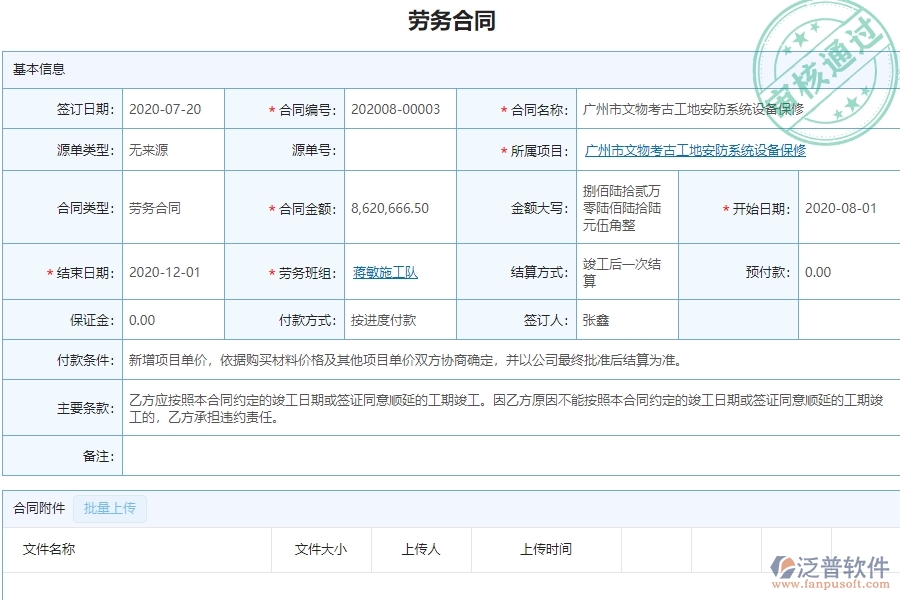Image resolution: width=900 pixels, height=600 pixels.
Task: Click the 备注 remarks field
Action: (400, 459)
